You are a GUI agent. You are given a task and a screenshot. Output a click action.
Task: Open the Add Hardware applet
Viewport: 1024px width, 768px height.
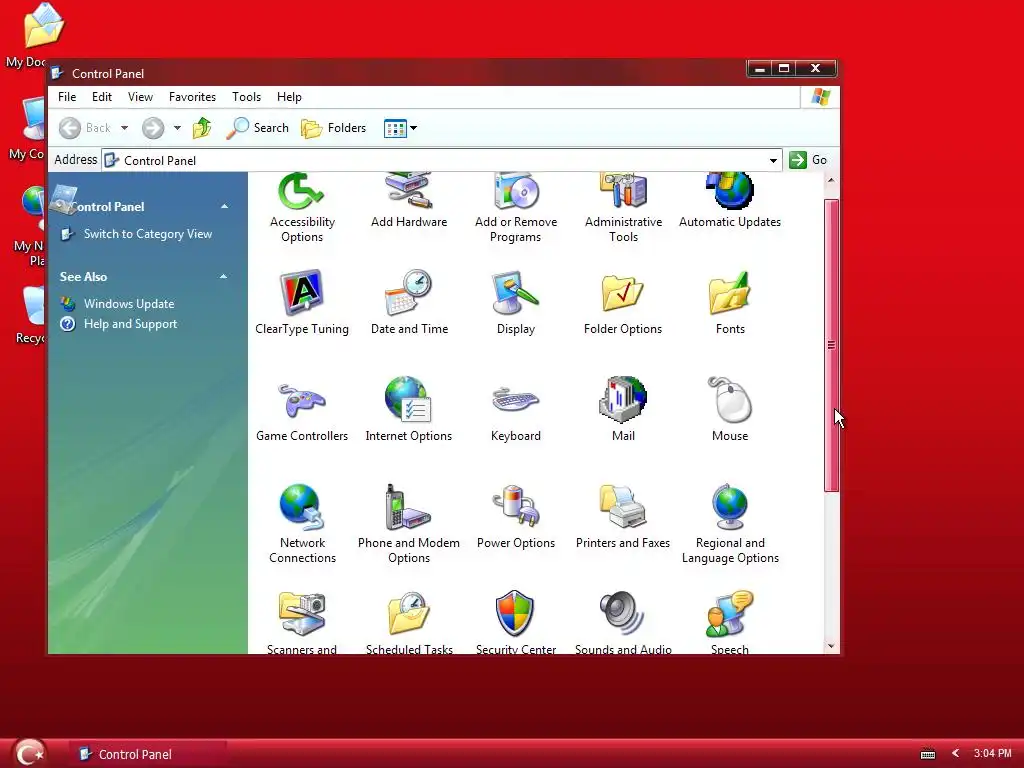click(409, 201)
